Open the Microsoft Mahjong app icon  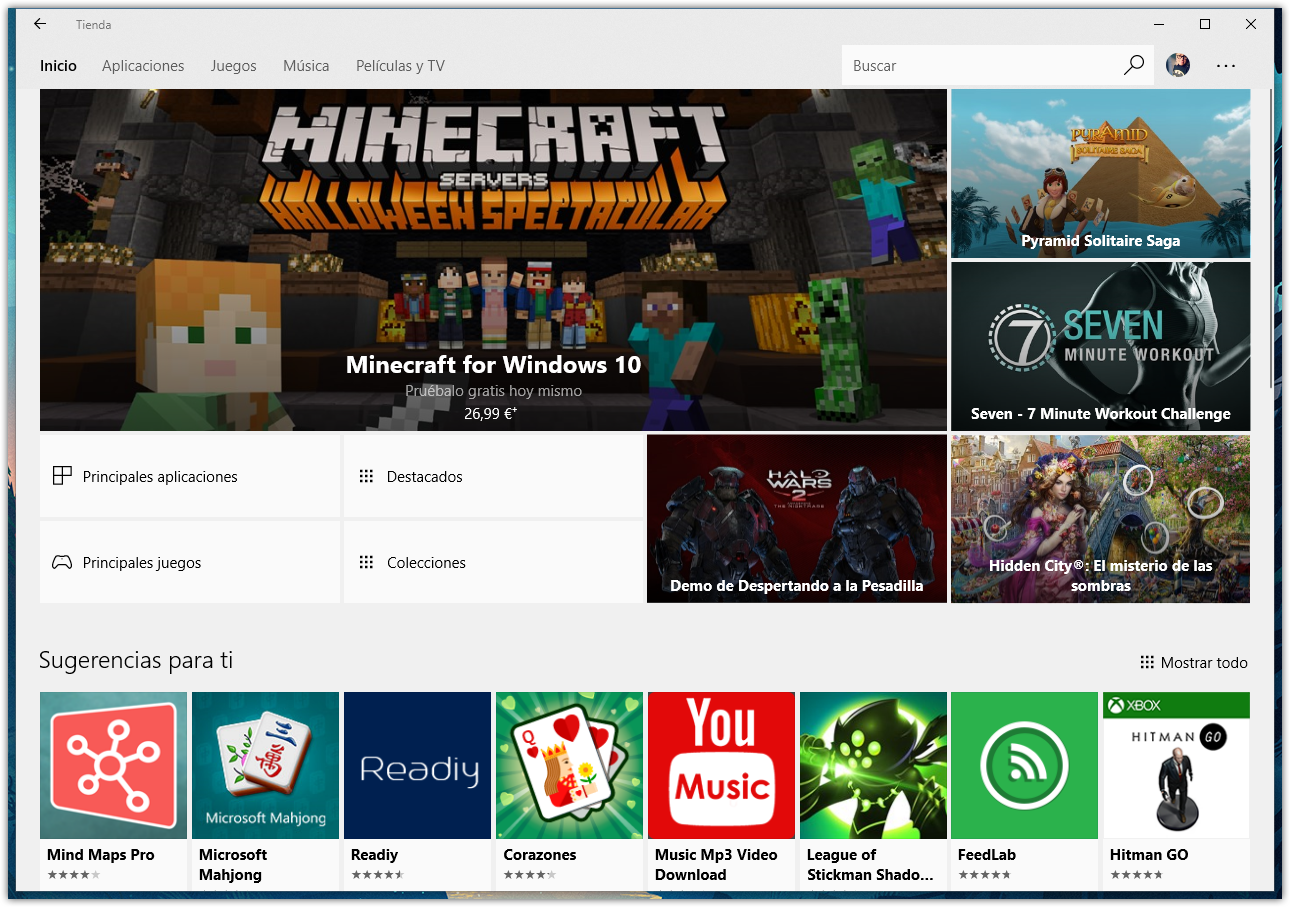point(265,765)
